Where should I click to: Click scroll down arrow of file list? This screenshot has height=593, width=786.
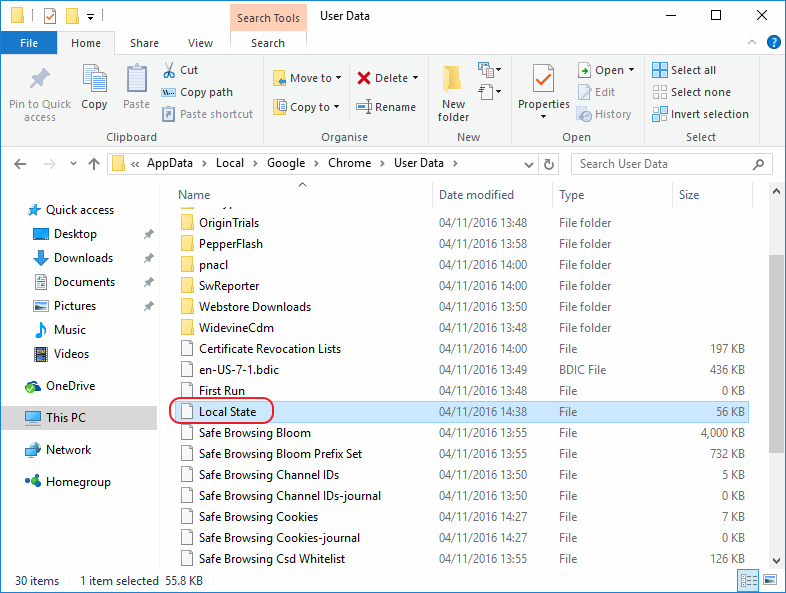tap(776, 560)
